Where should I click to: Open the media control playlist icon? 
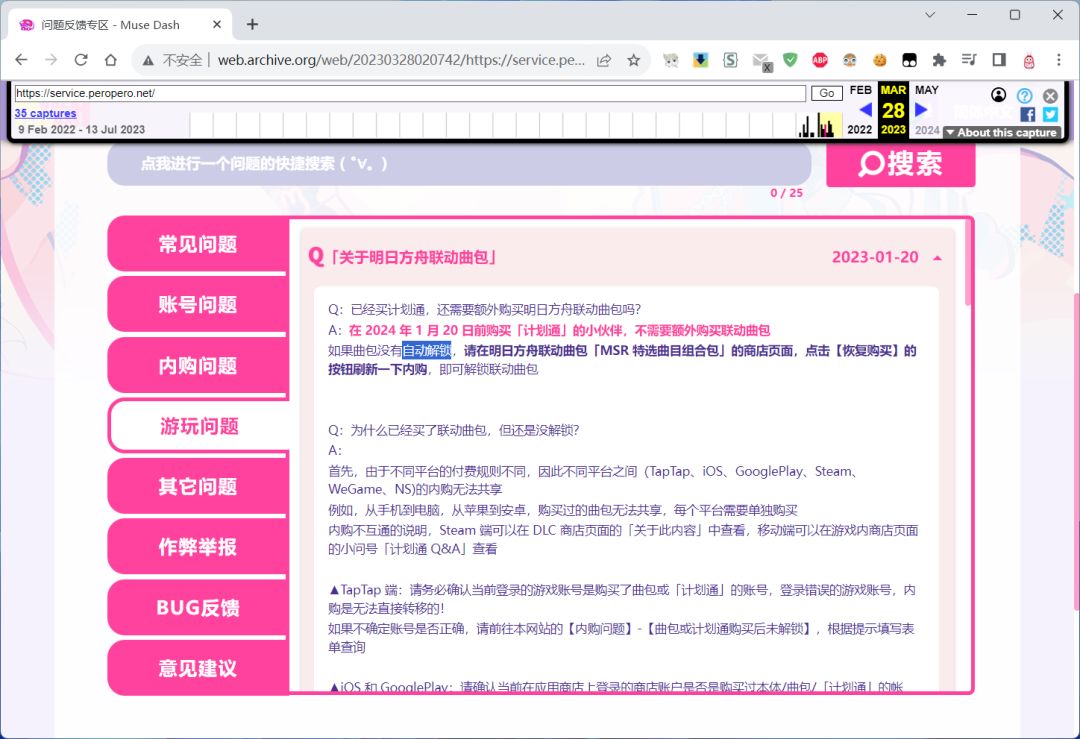[x=969, y=60]
